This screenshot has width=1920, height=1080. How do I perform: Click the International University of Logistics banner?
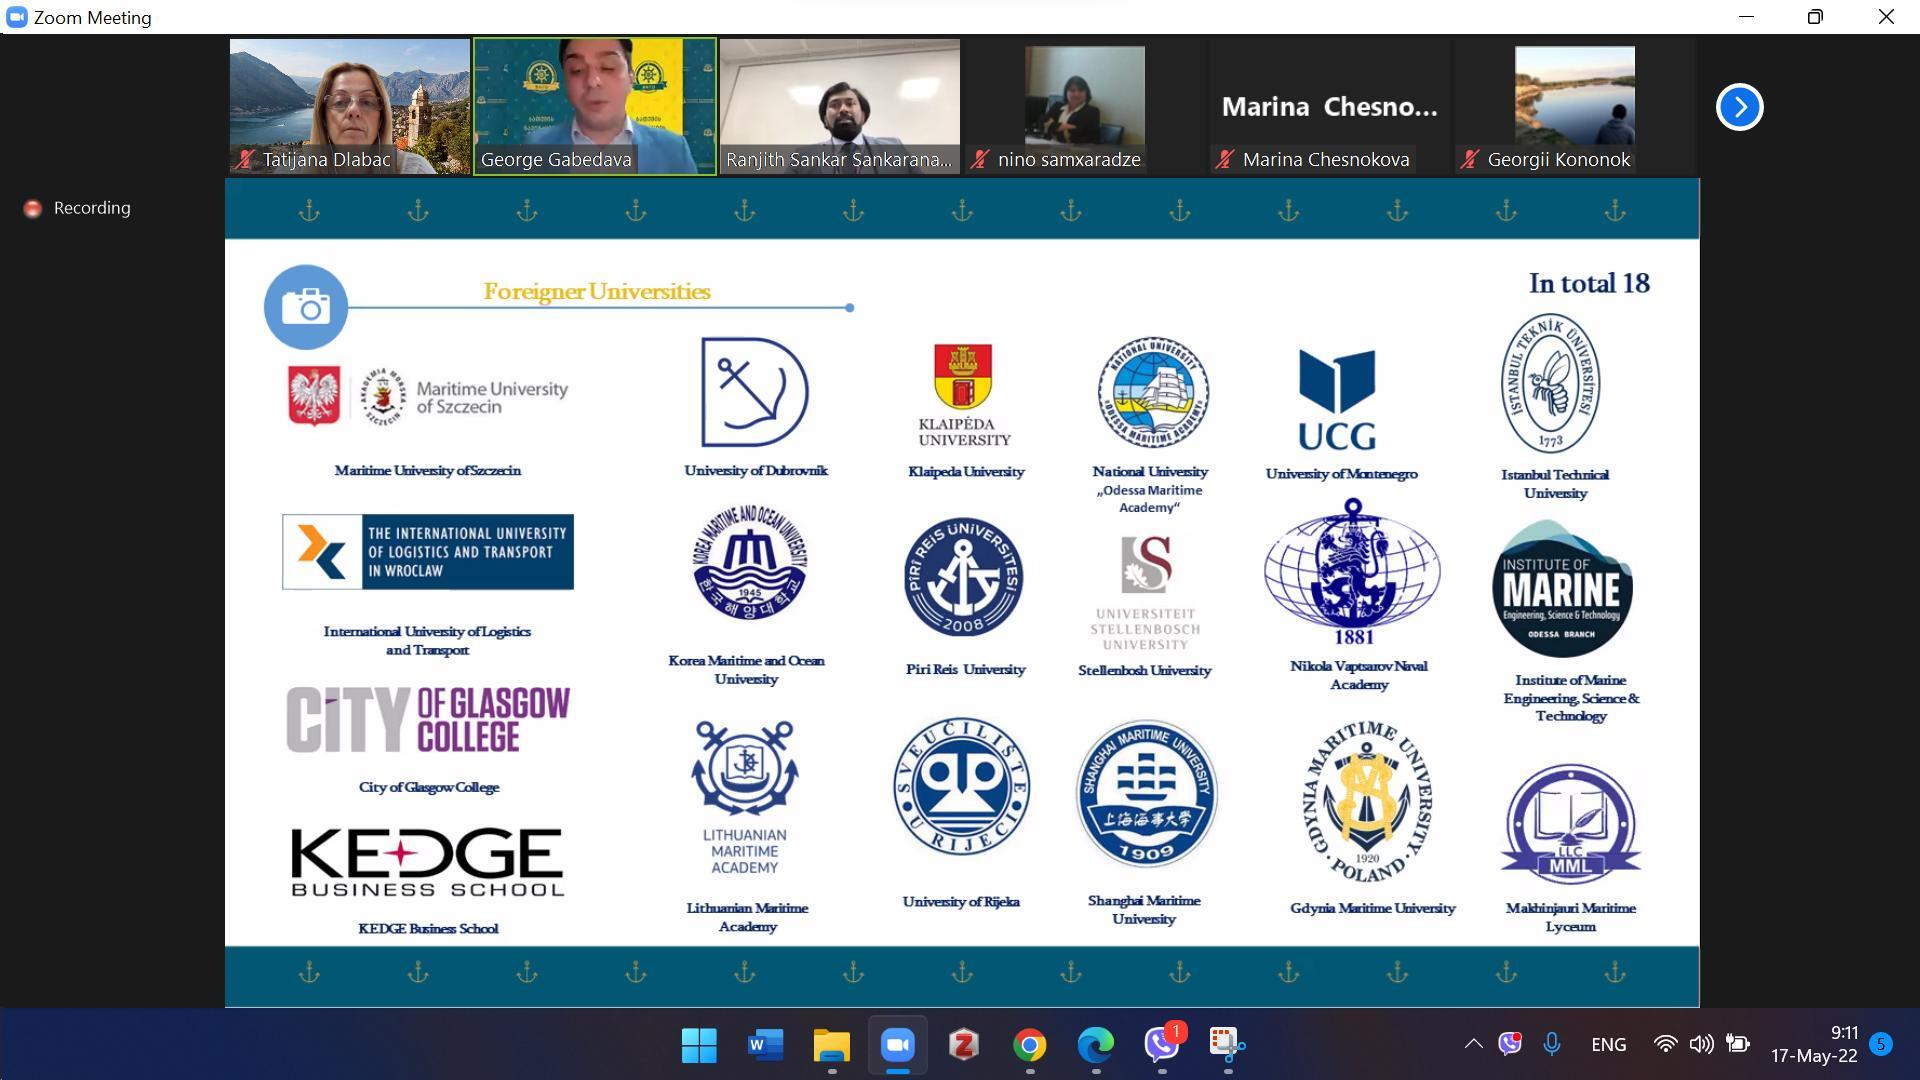point(428,552)
